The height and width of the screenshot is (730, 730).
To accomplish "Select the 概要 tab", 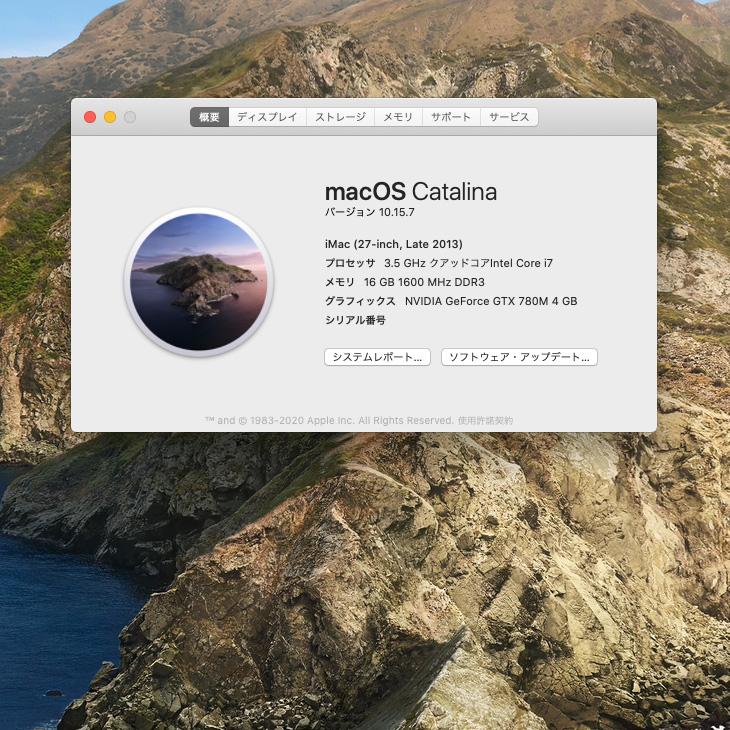I will pos(209,117).
